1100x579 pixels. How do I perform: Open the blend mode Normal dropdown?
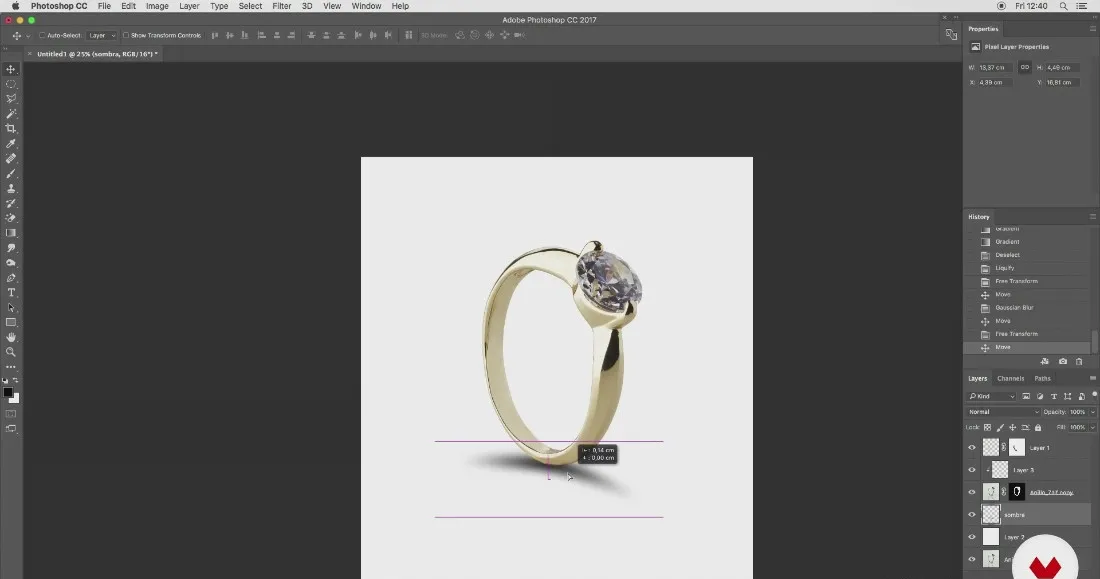click(1002, 412)
